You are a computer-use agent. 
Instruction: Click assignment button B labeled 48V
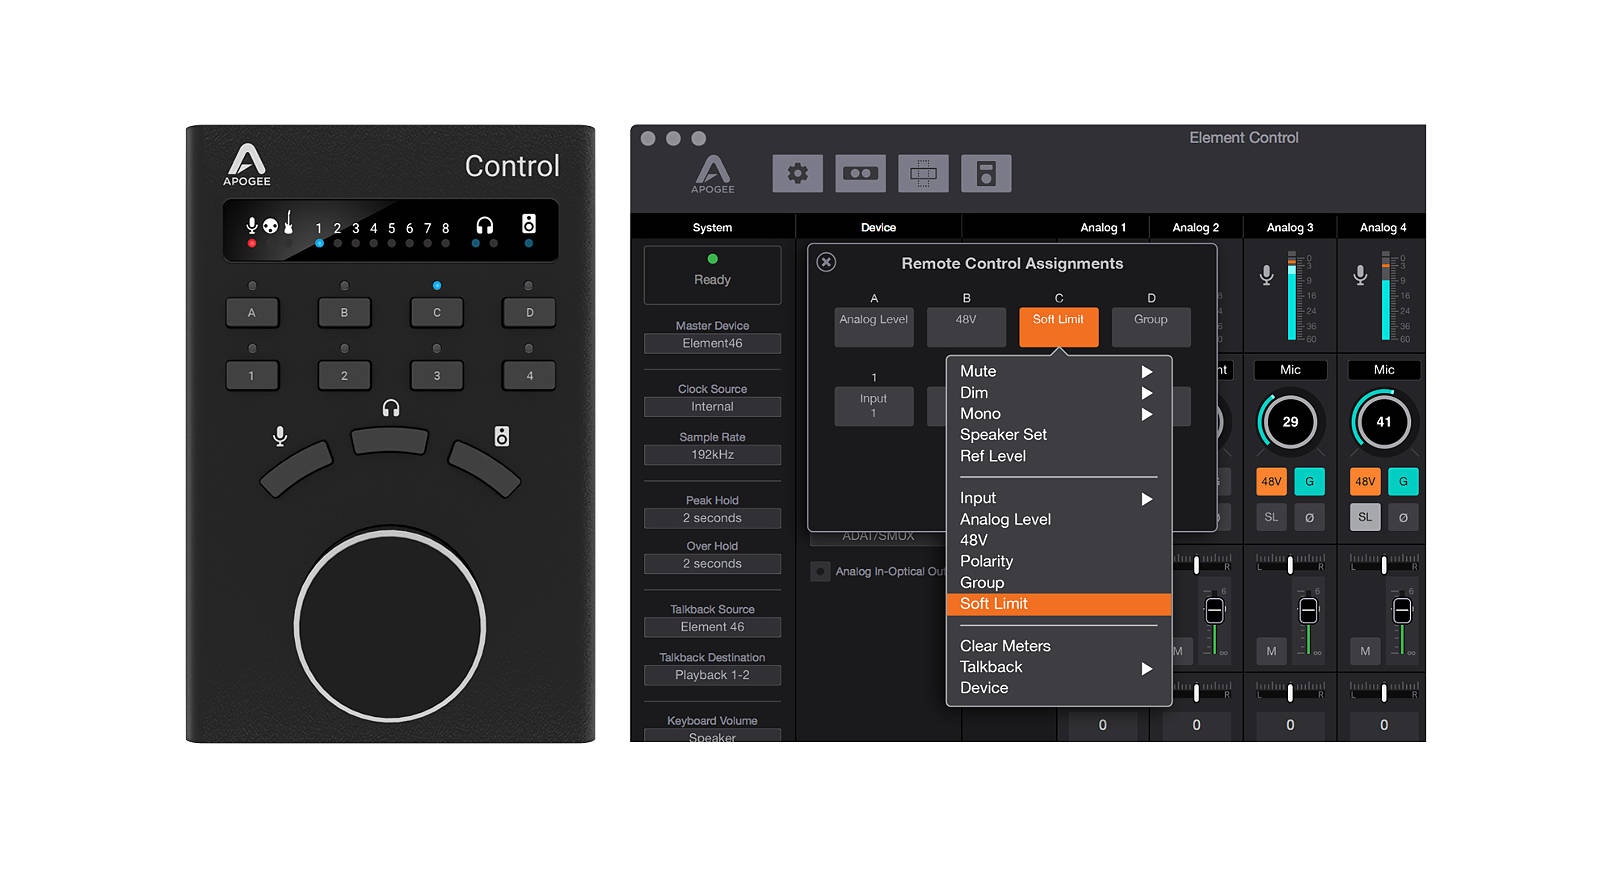(x=966, y=327)
